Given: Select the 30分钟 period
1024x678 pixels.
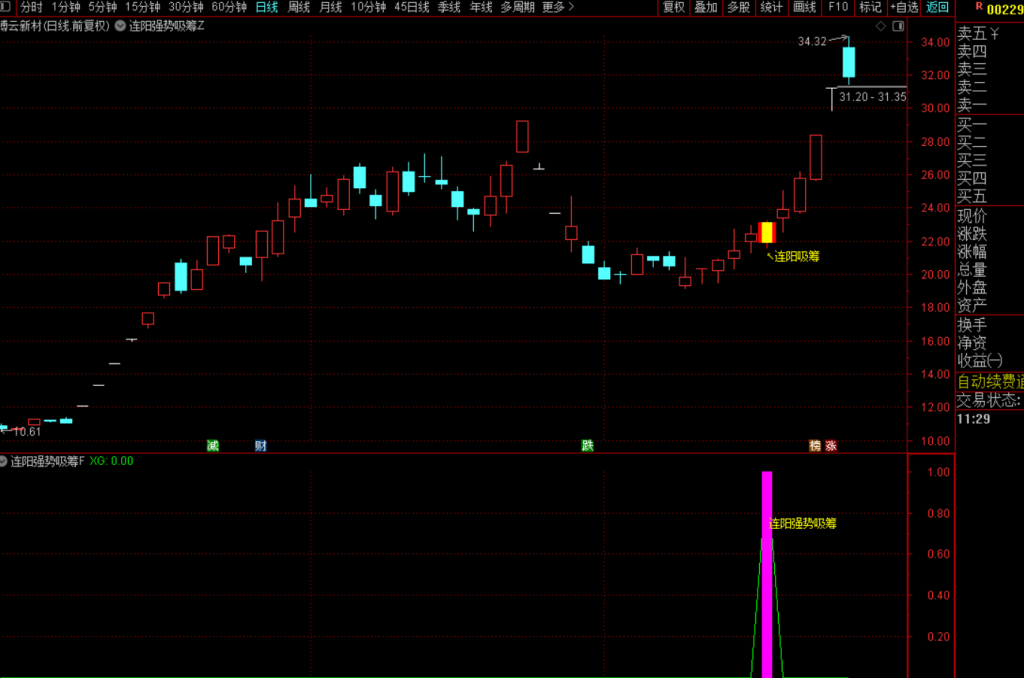Looking at the screenshot, I should tap(185, 7).
